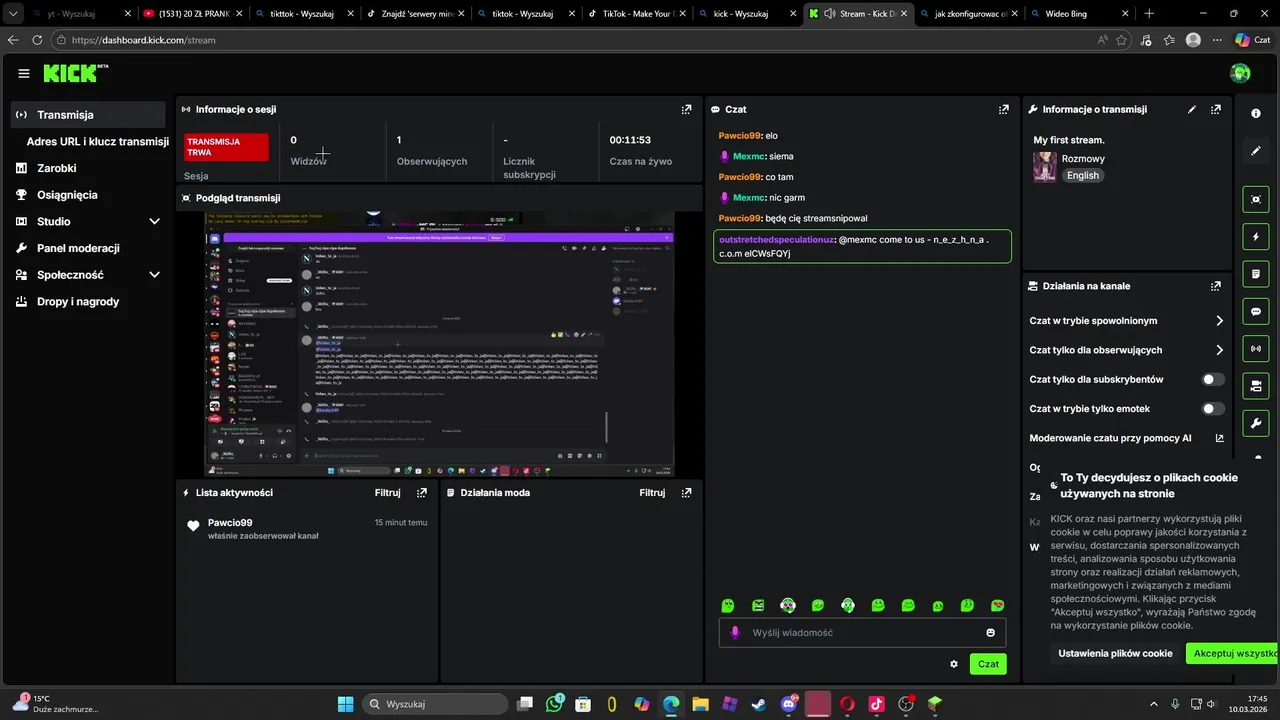Click the taskbar Wyszukaj search box

[x=434, y=704]
